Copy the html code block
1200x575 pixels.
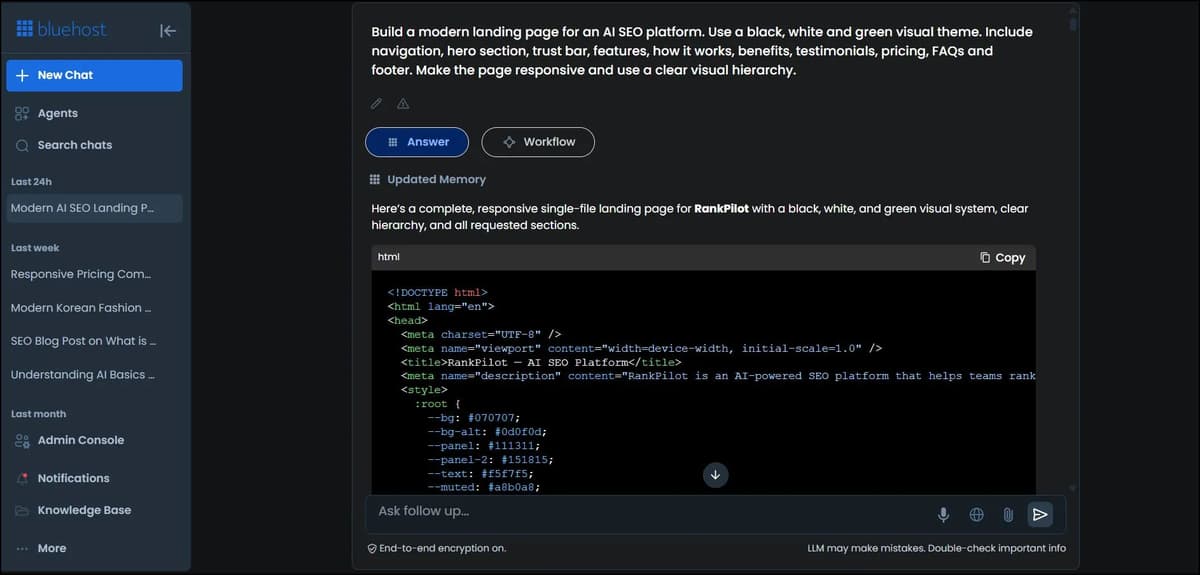pos(1002,257)
